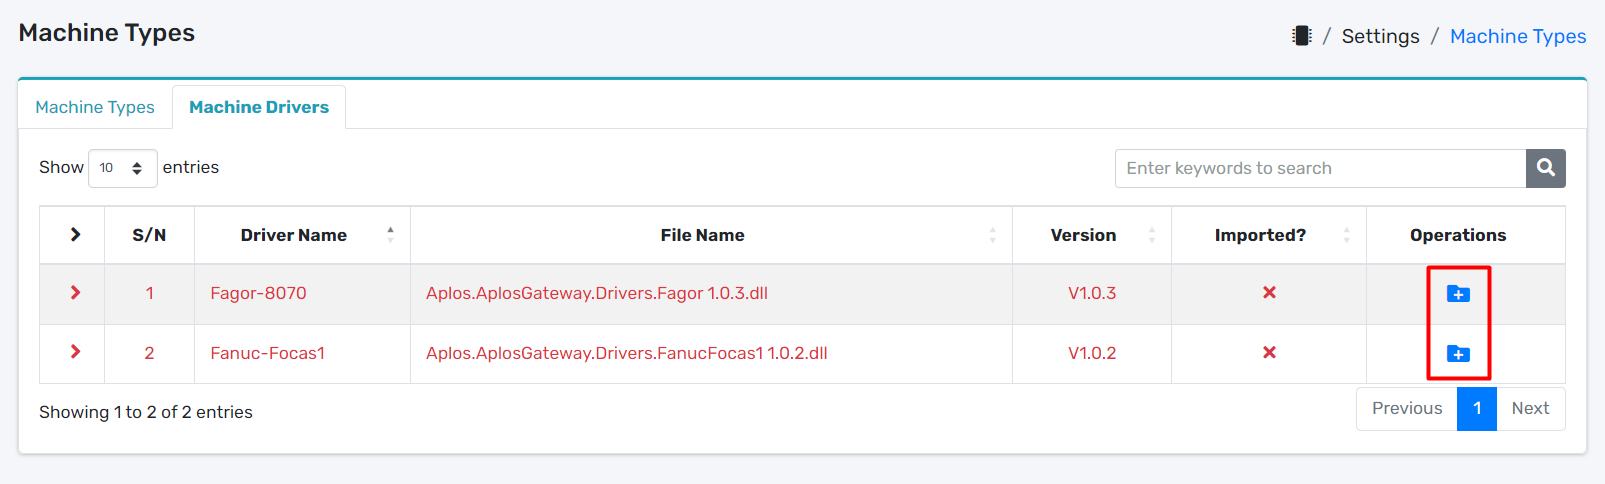Click the expand-all chevron in table header
The image size is (1605, 484).
tap(75, 234)
